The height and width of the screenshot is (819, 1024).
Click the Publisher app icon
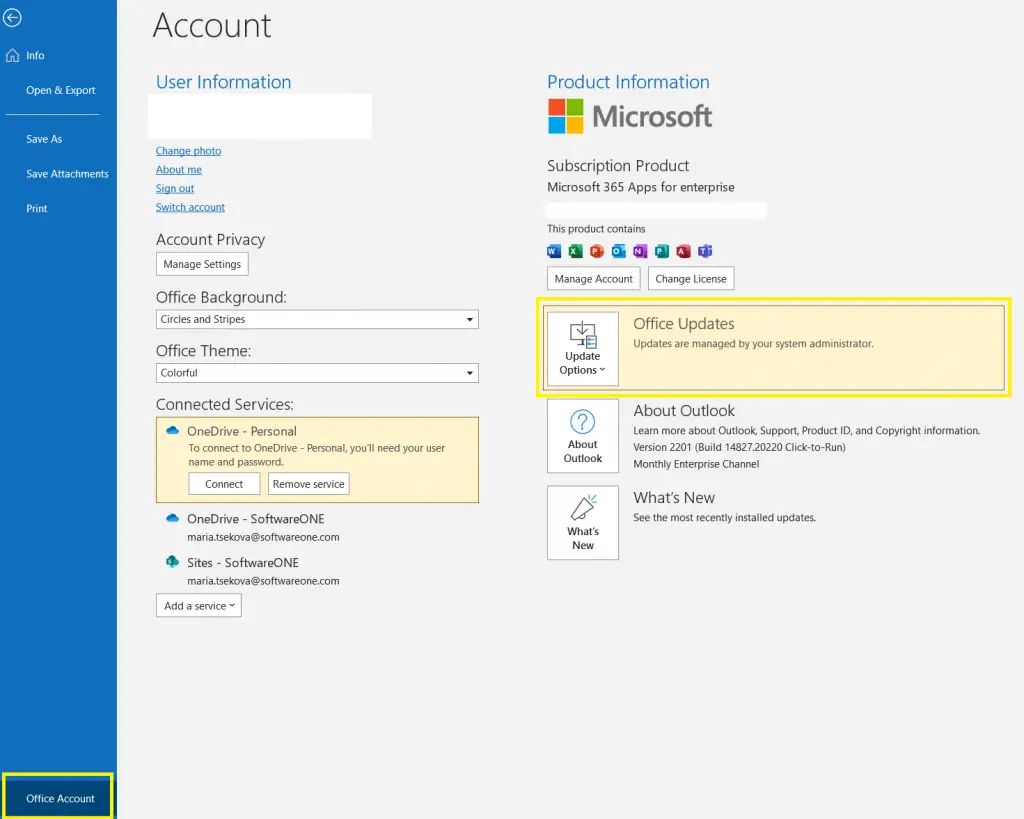click(662, 251)
